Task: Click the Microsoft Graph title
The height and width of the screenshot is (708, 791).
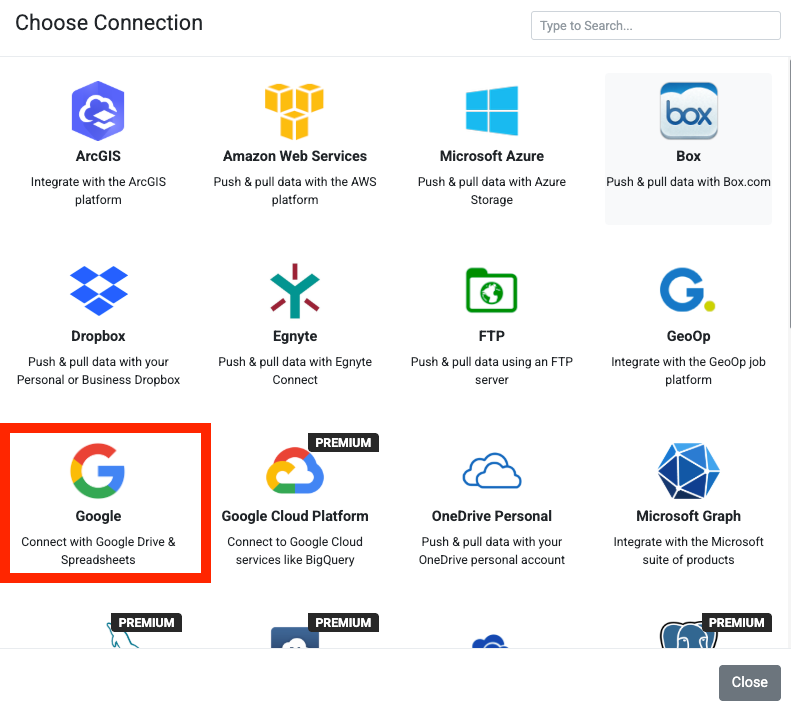Action: (x=689, y=516)
